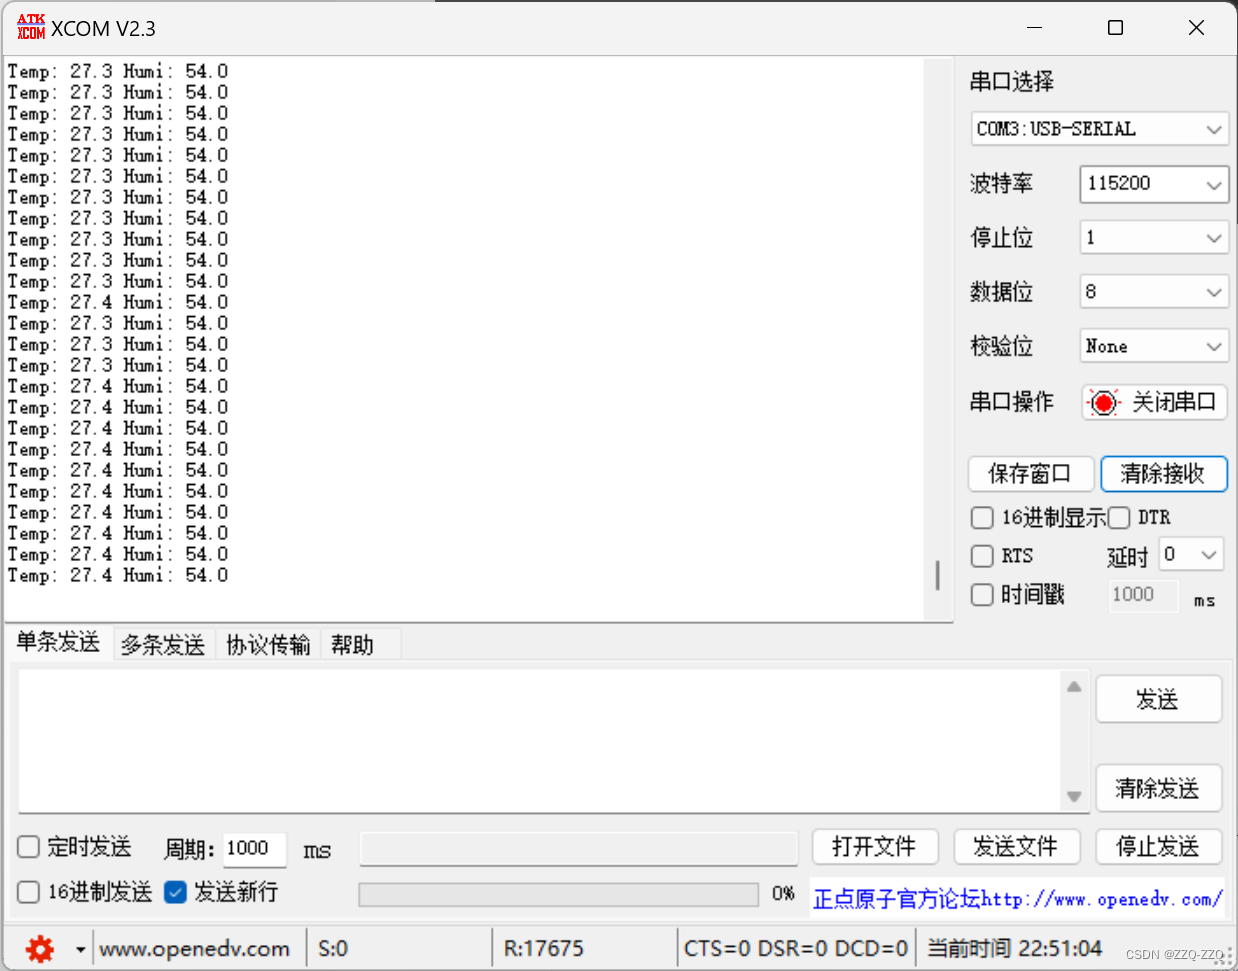This screenshot has width=1238, height=971.
Task: Toggle the 16进制发送 hex send checkbox
Action: [x=28, y=891]
